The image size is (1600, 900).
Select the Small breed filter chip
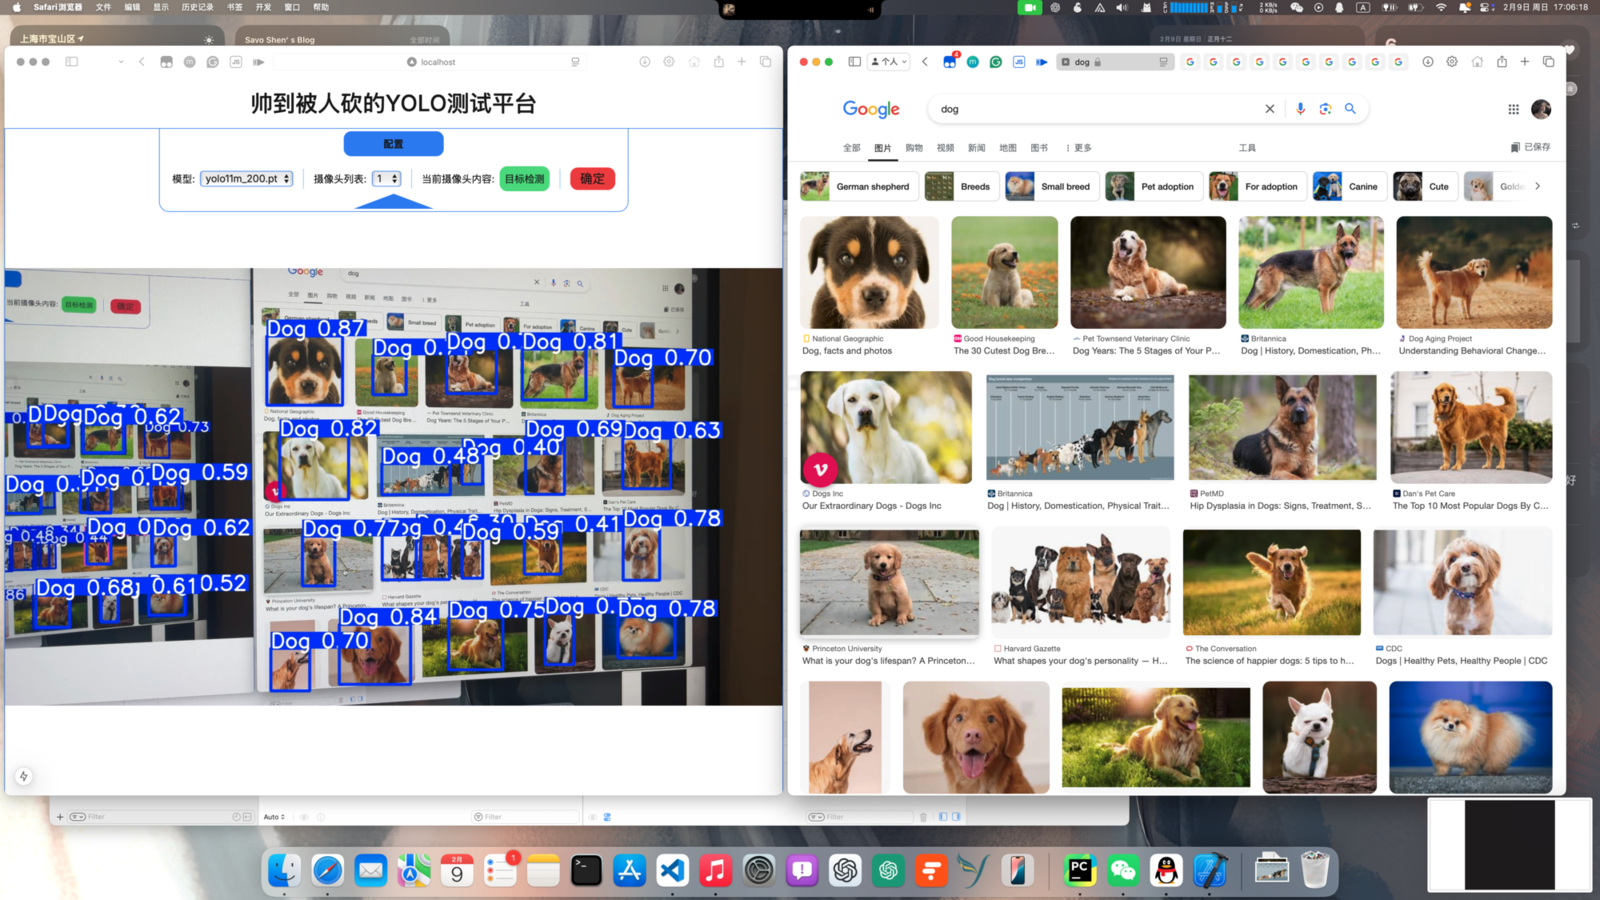coord(1050,186)
